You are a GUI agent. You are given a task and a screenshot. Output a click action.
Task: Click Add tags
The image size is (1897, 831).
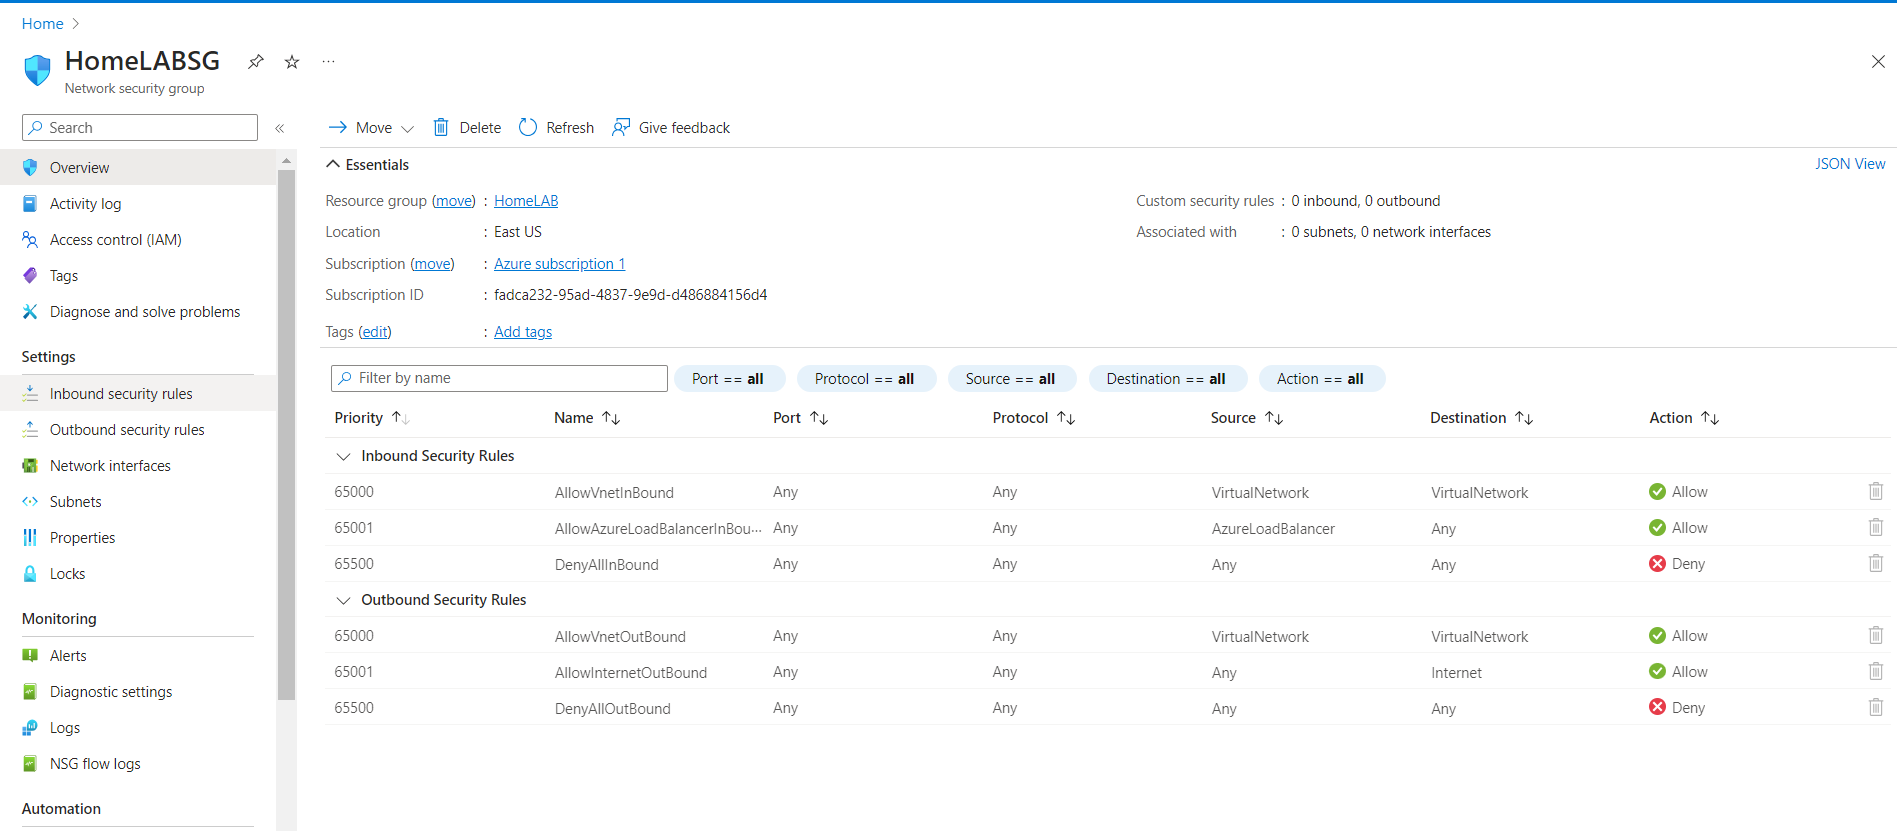click(x=523, y=332)
